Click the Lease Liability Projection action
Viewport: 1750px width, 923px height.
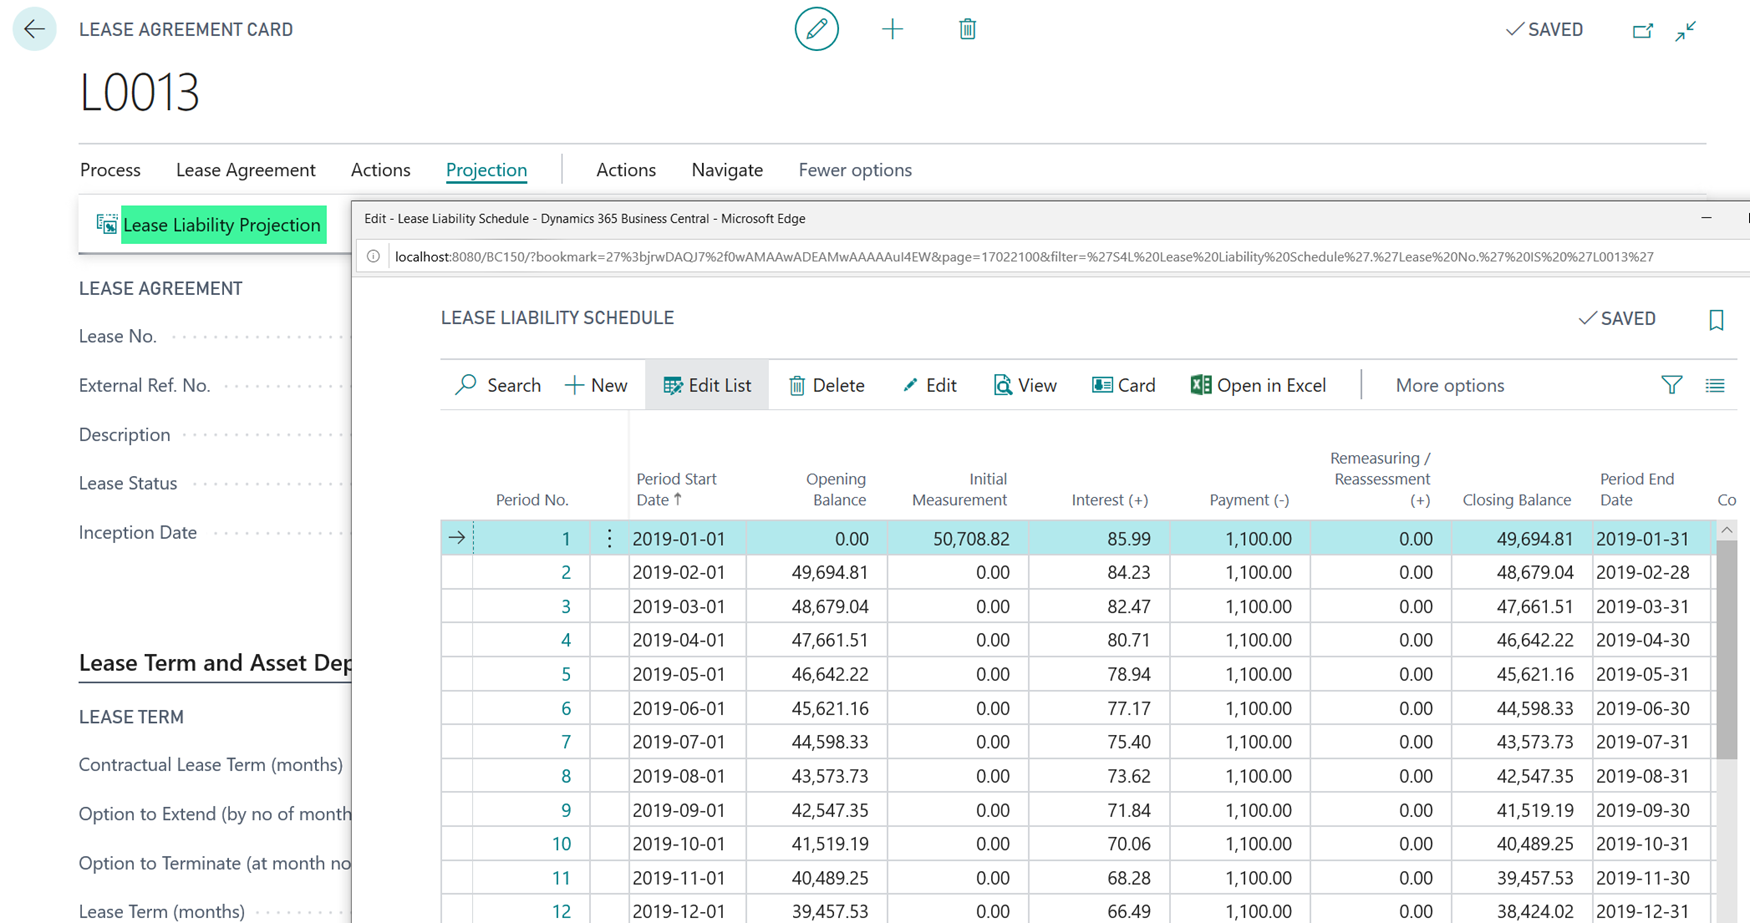coord(211,225)
